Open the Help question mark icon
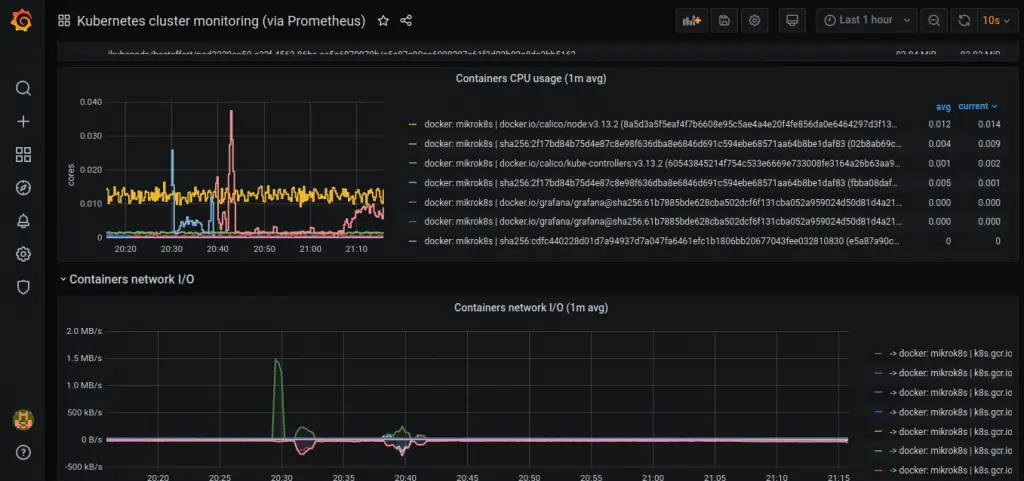Screen dimensions: 1024x481 (x=23, y=452)
